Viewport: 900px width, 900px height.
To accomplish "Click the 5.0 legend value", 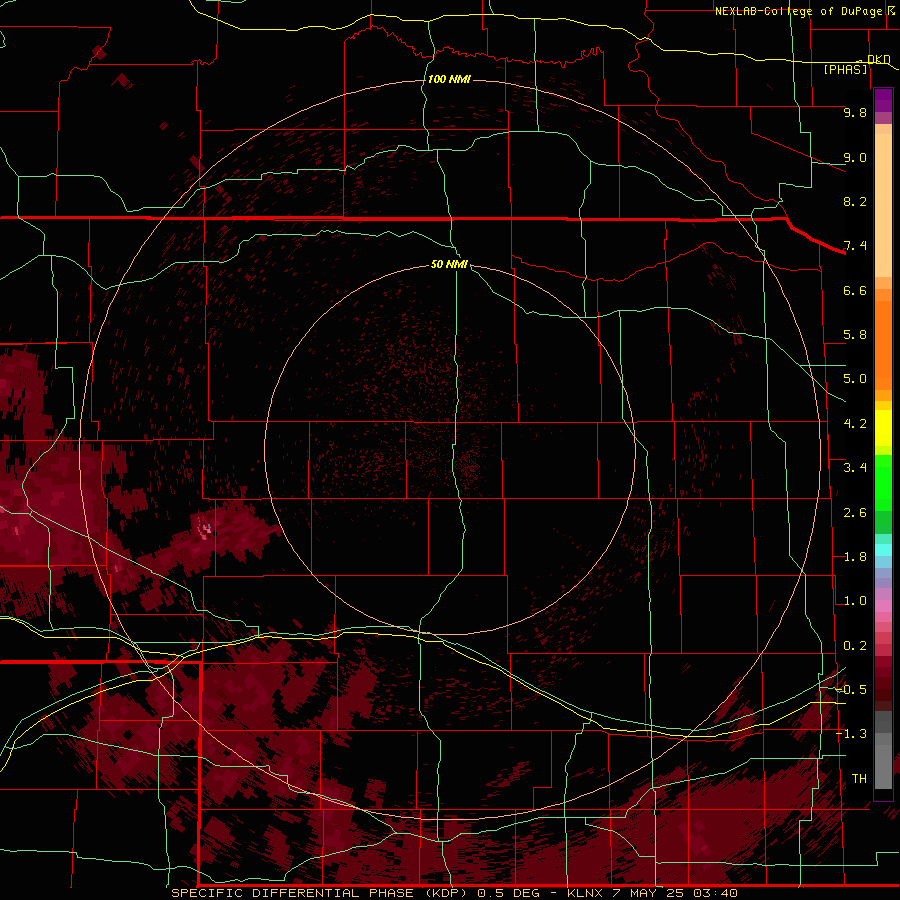I will [x=855, y=379].
